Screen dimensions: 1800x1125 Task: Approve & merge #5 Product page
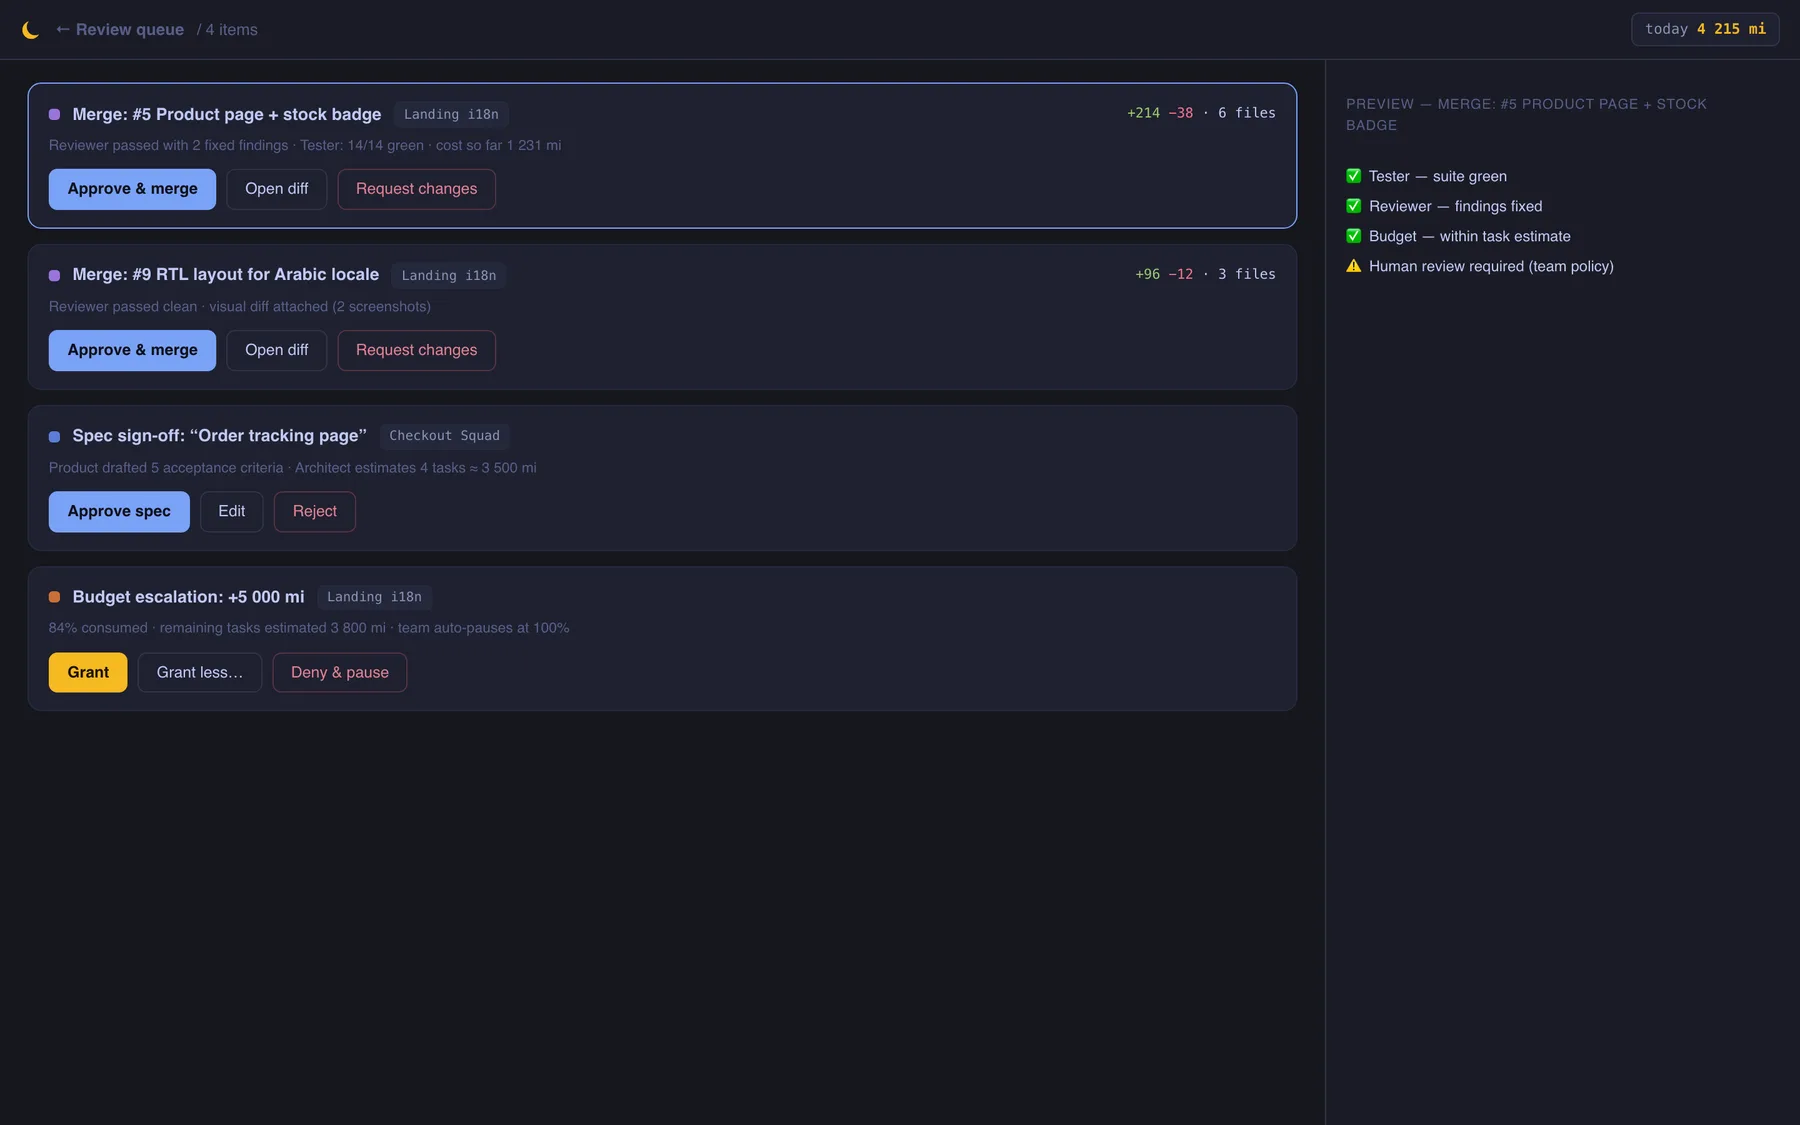click(132, 189)
